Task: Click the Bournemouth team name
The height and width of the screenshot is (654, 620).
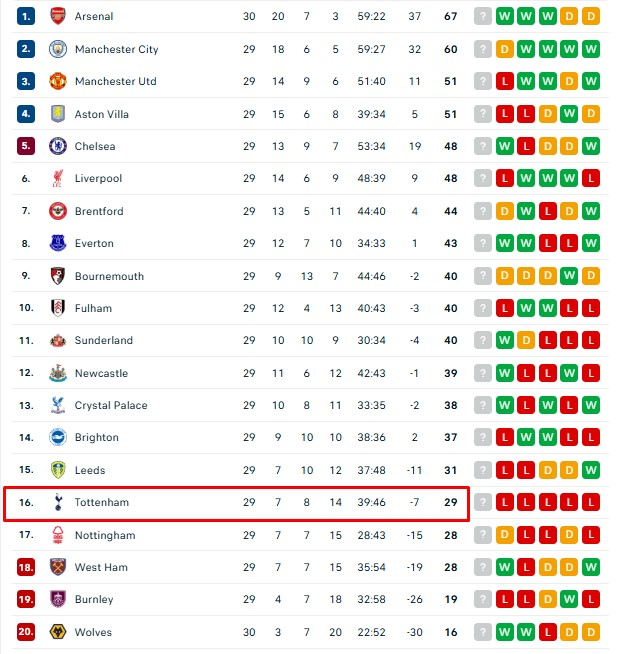Action: click(108, 276)
